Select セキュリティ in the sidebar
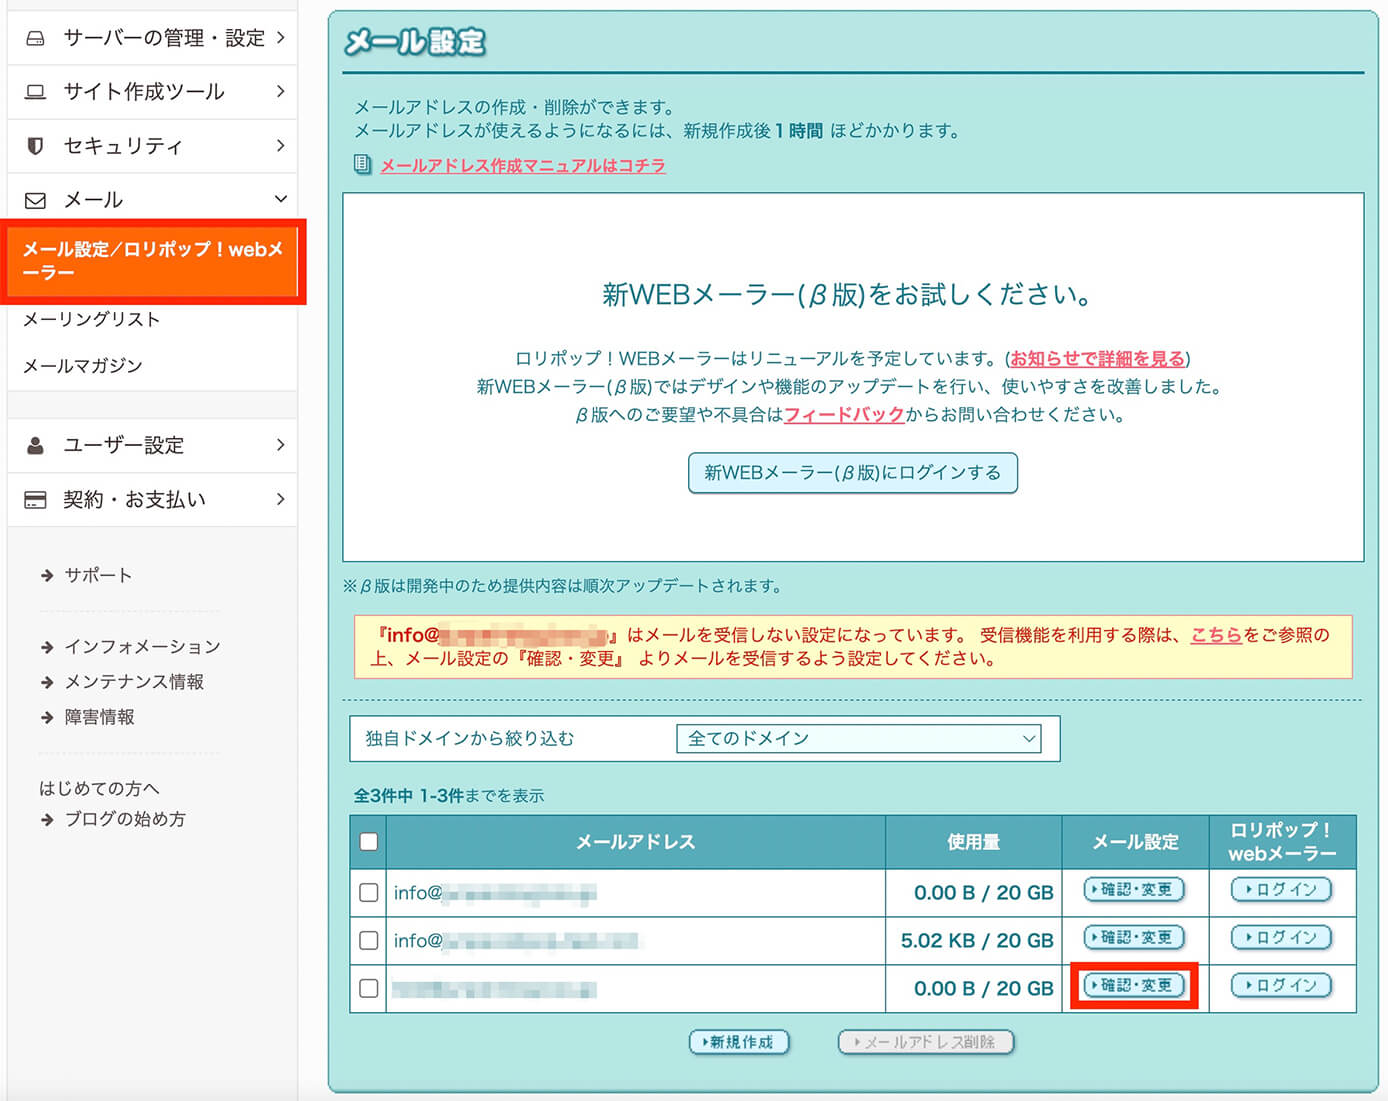 pos(152,146)
